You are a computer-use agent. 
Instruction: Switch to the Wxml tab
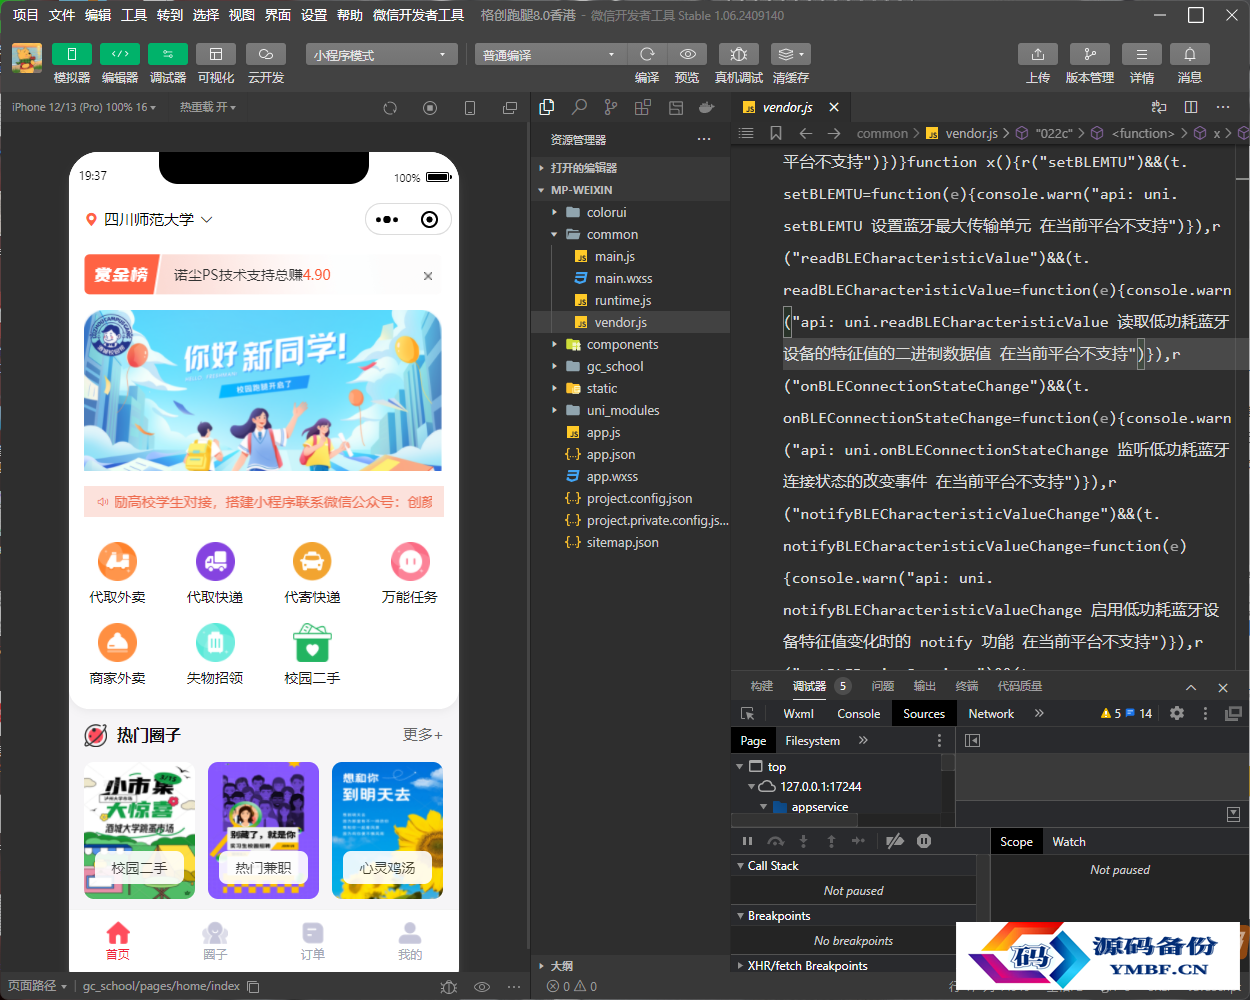coord(798,713)
